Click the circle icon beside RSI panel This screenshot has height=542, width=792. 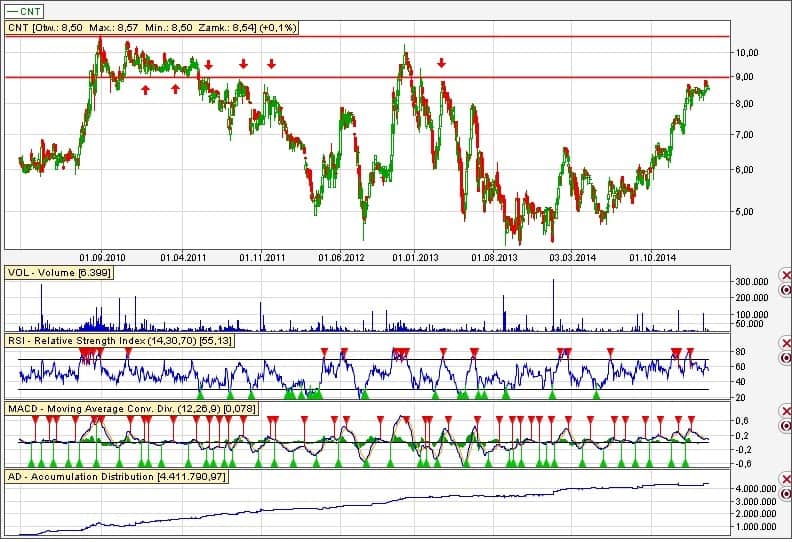(785, 357)
